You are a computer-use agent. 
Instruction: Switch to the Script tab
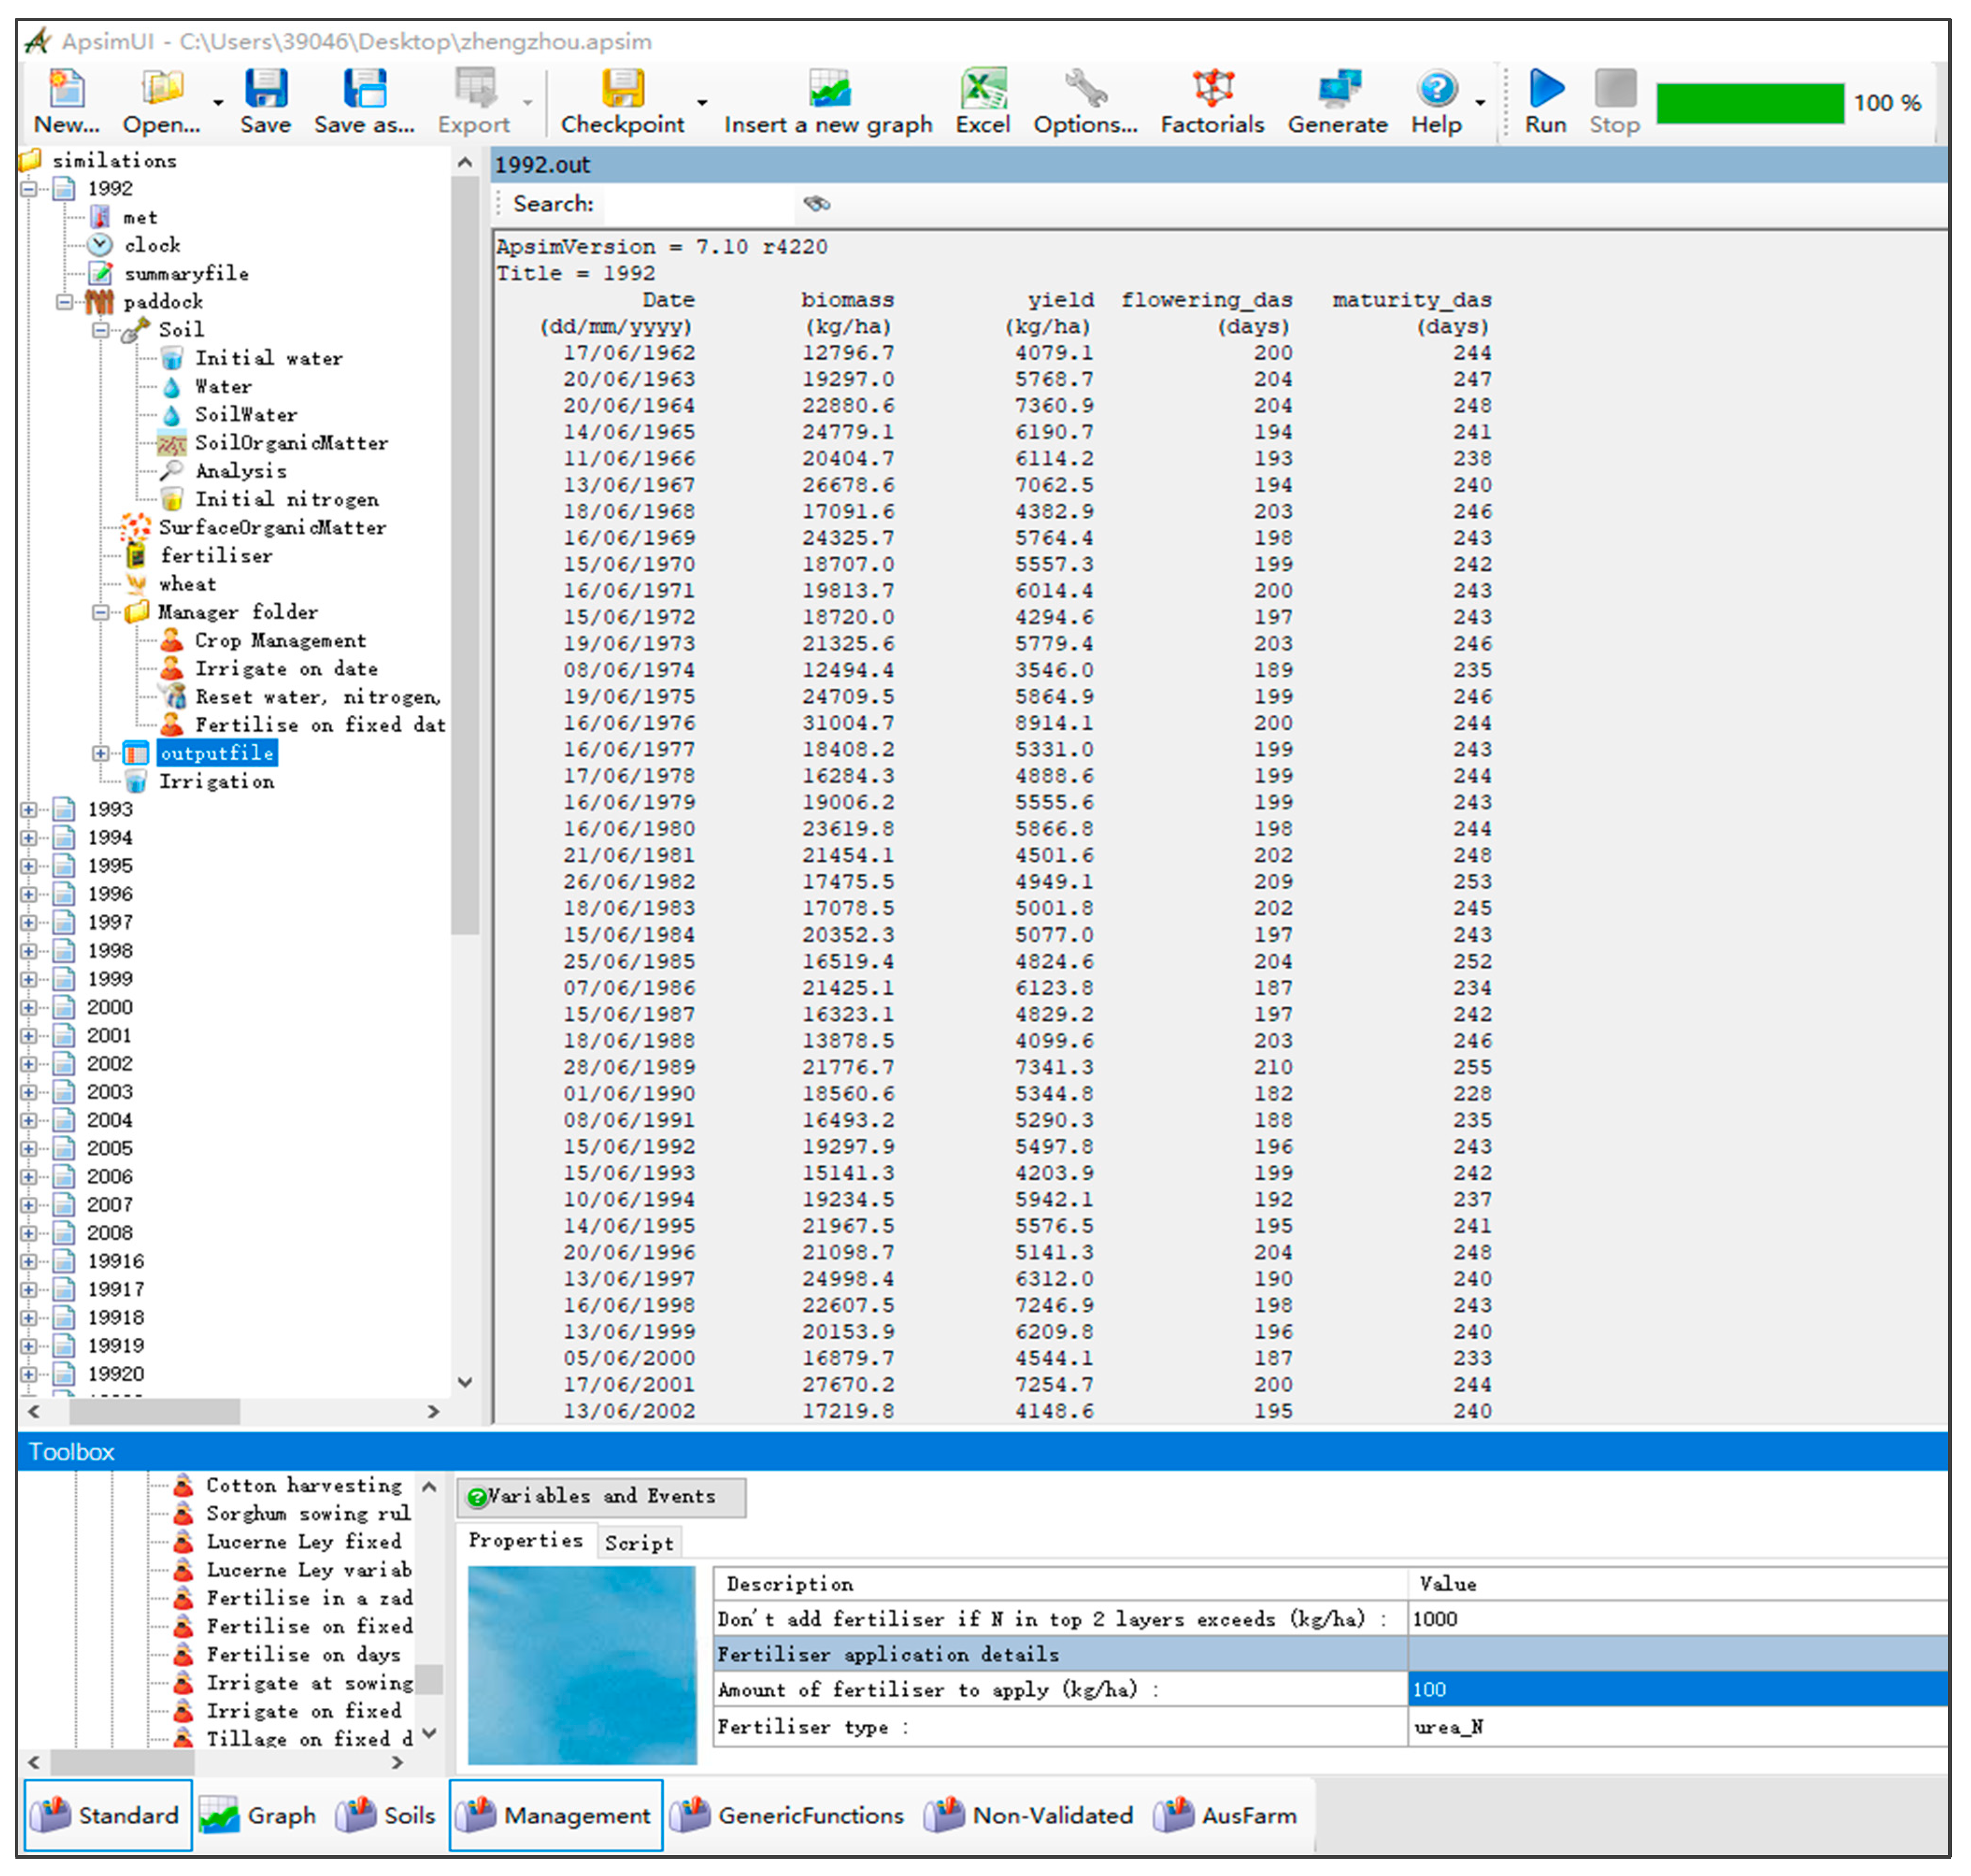[x=639, y=1543]
